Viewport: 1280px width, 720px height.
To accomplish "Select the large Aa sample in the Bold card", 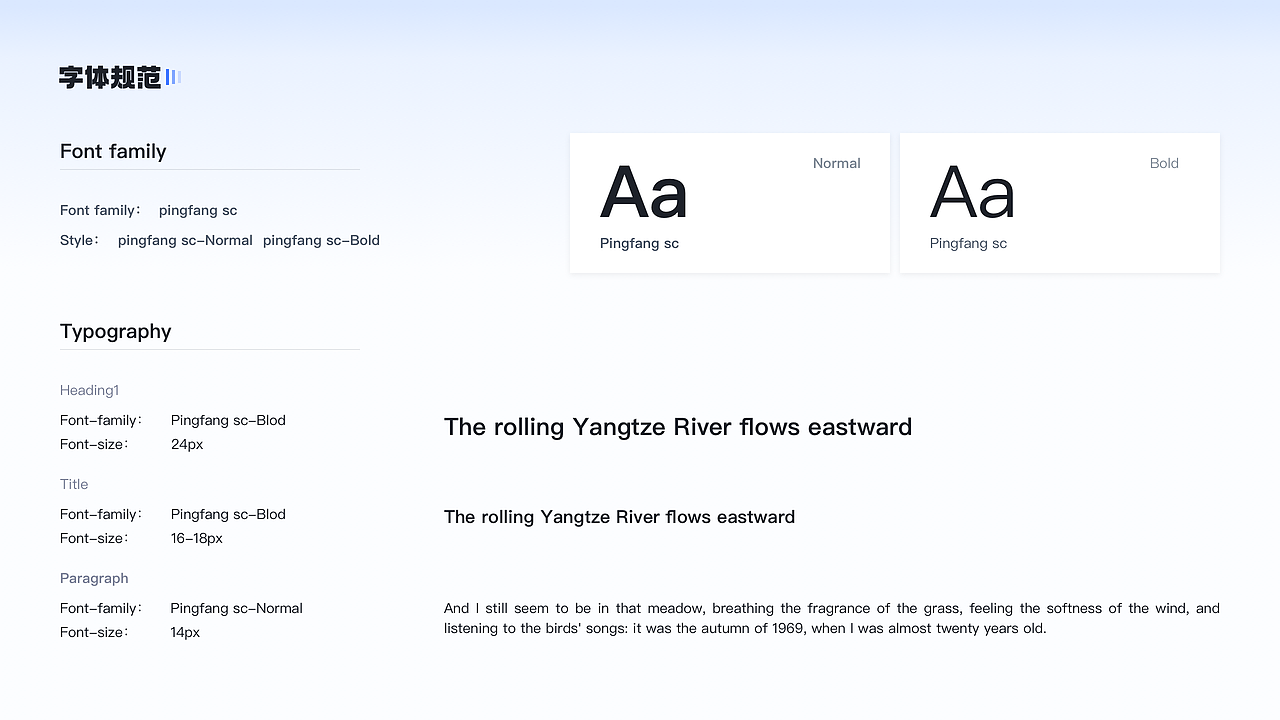I will point(972,192).
